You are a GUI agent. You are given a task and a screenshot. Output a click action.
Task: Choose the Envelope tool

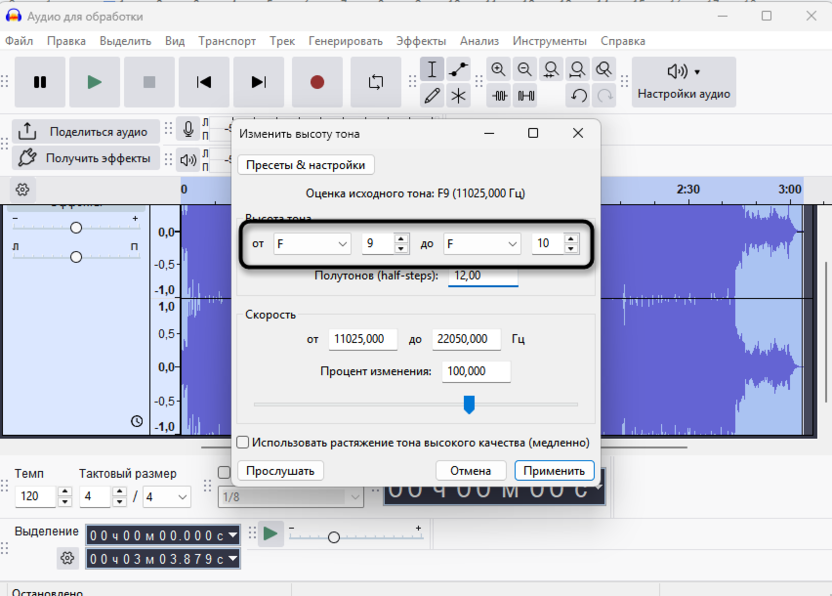tap(458, 69)
